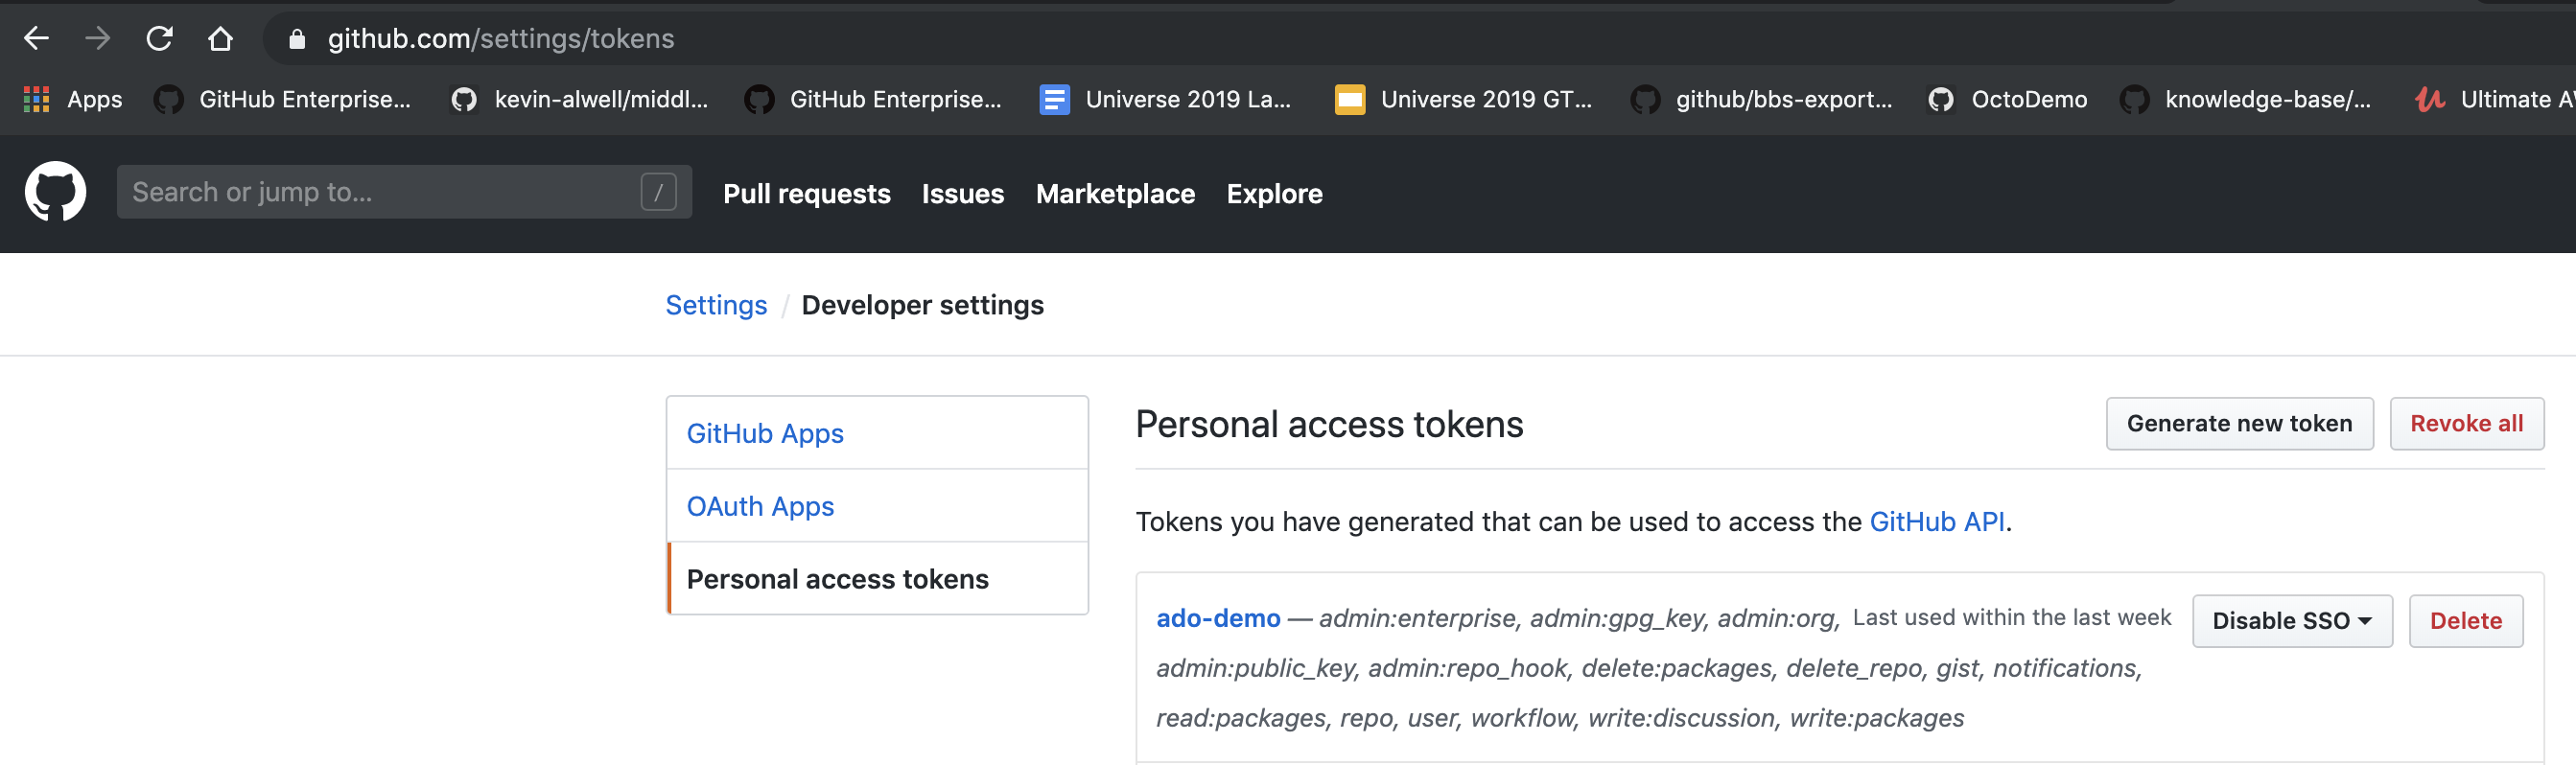Open the Universe 2019 La... docs bookmark
The width and height of the screenshot is (2576, 765).
pyautogui.click(x=1165, y=99)
